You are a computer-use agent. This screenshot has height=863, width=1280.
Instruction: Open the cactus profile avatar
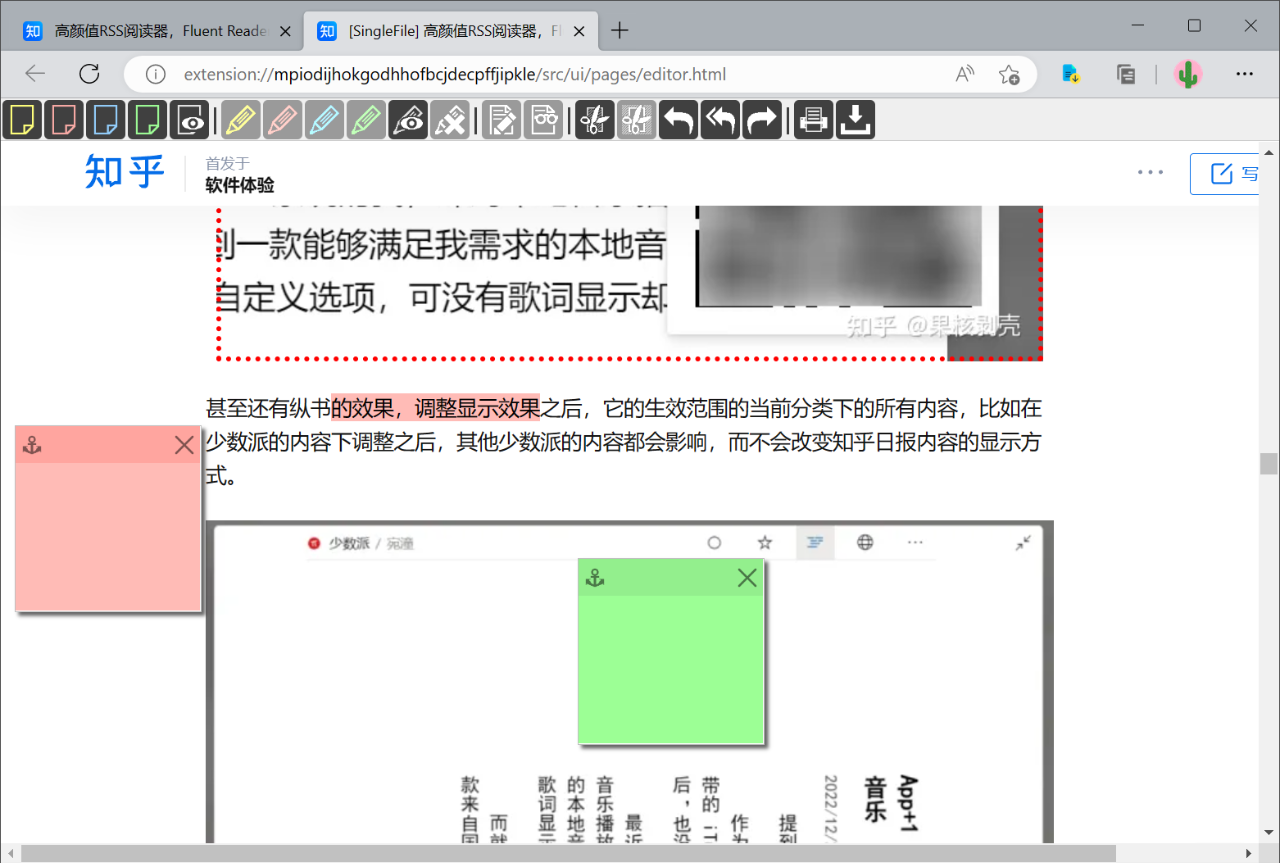click(1188, 74)
